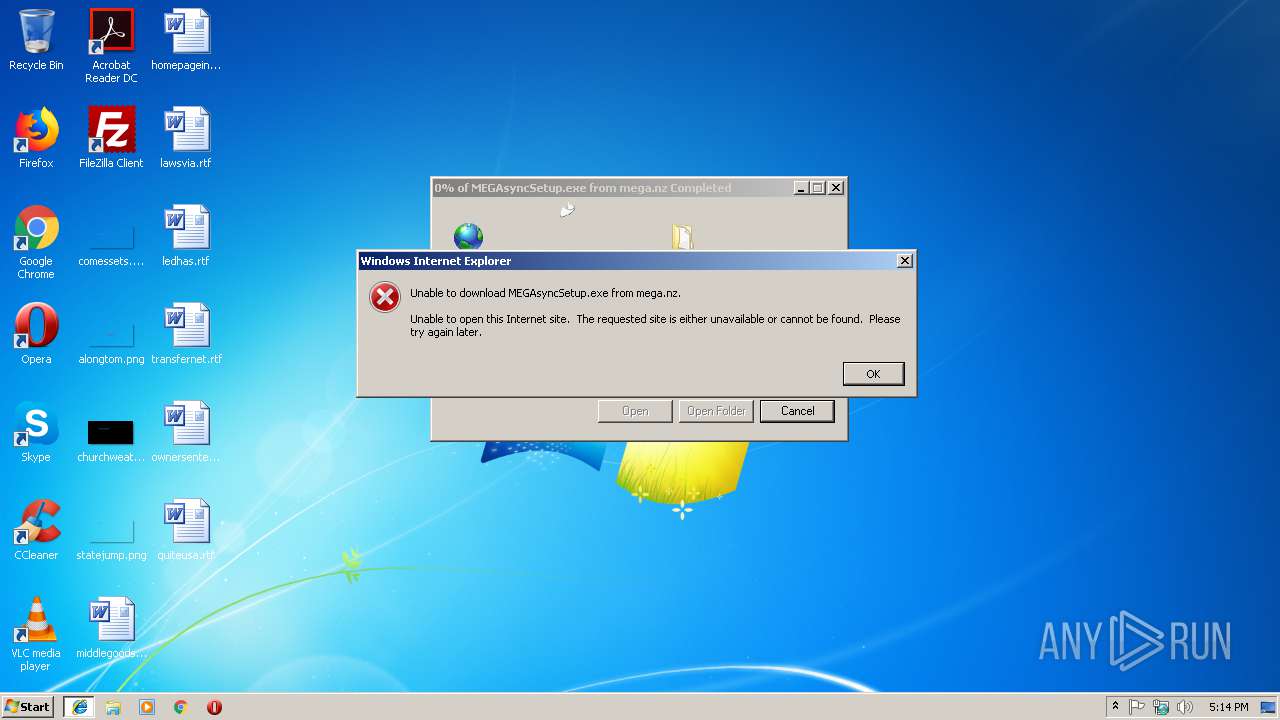Click Cancel in the download window

[797, 411]
